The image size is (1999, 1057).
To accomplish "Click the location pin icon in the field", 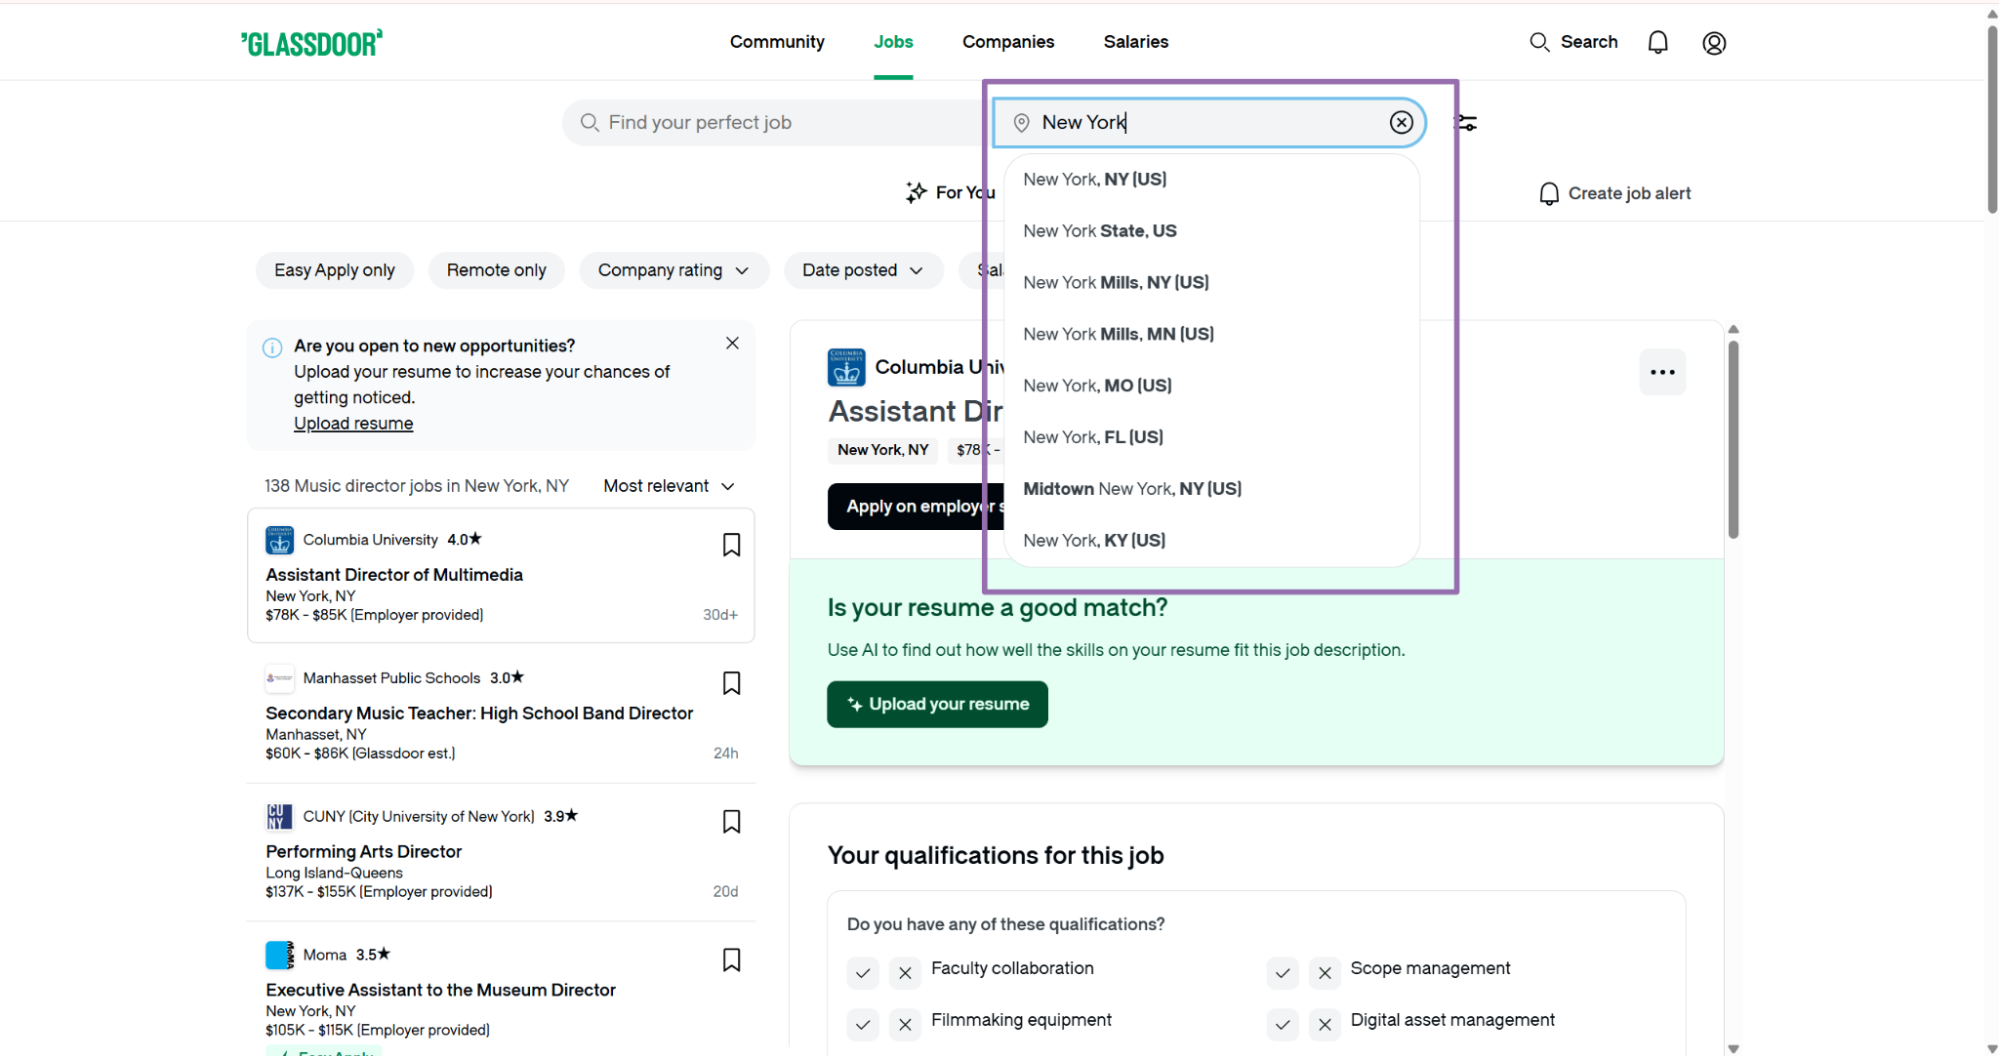I will coord(1021,123).
